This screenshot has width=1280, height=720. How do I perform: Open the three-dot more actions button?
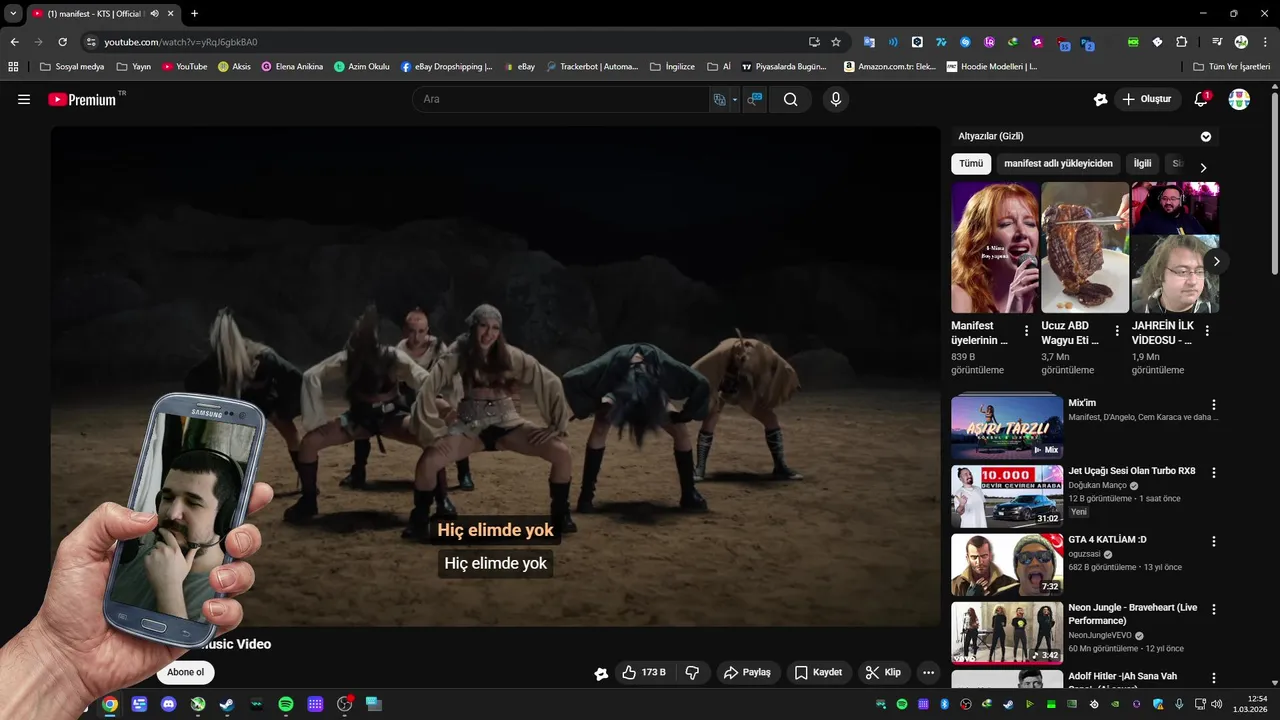click(x=928, y=672)
